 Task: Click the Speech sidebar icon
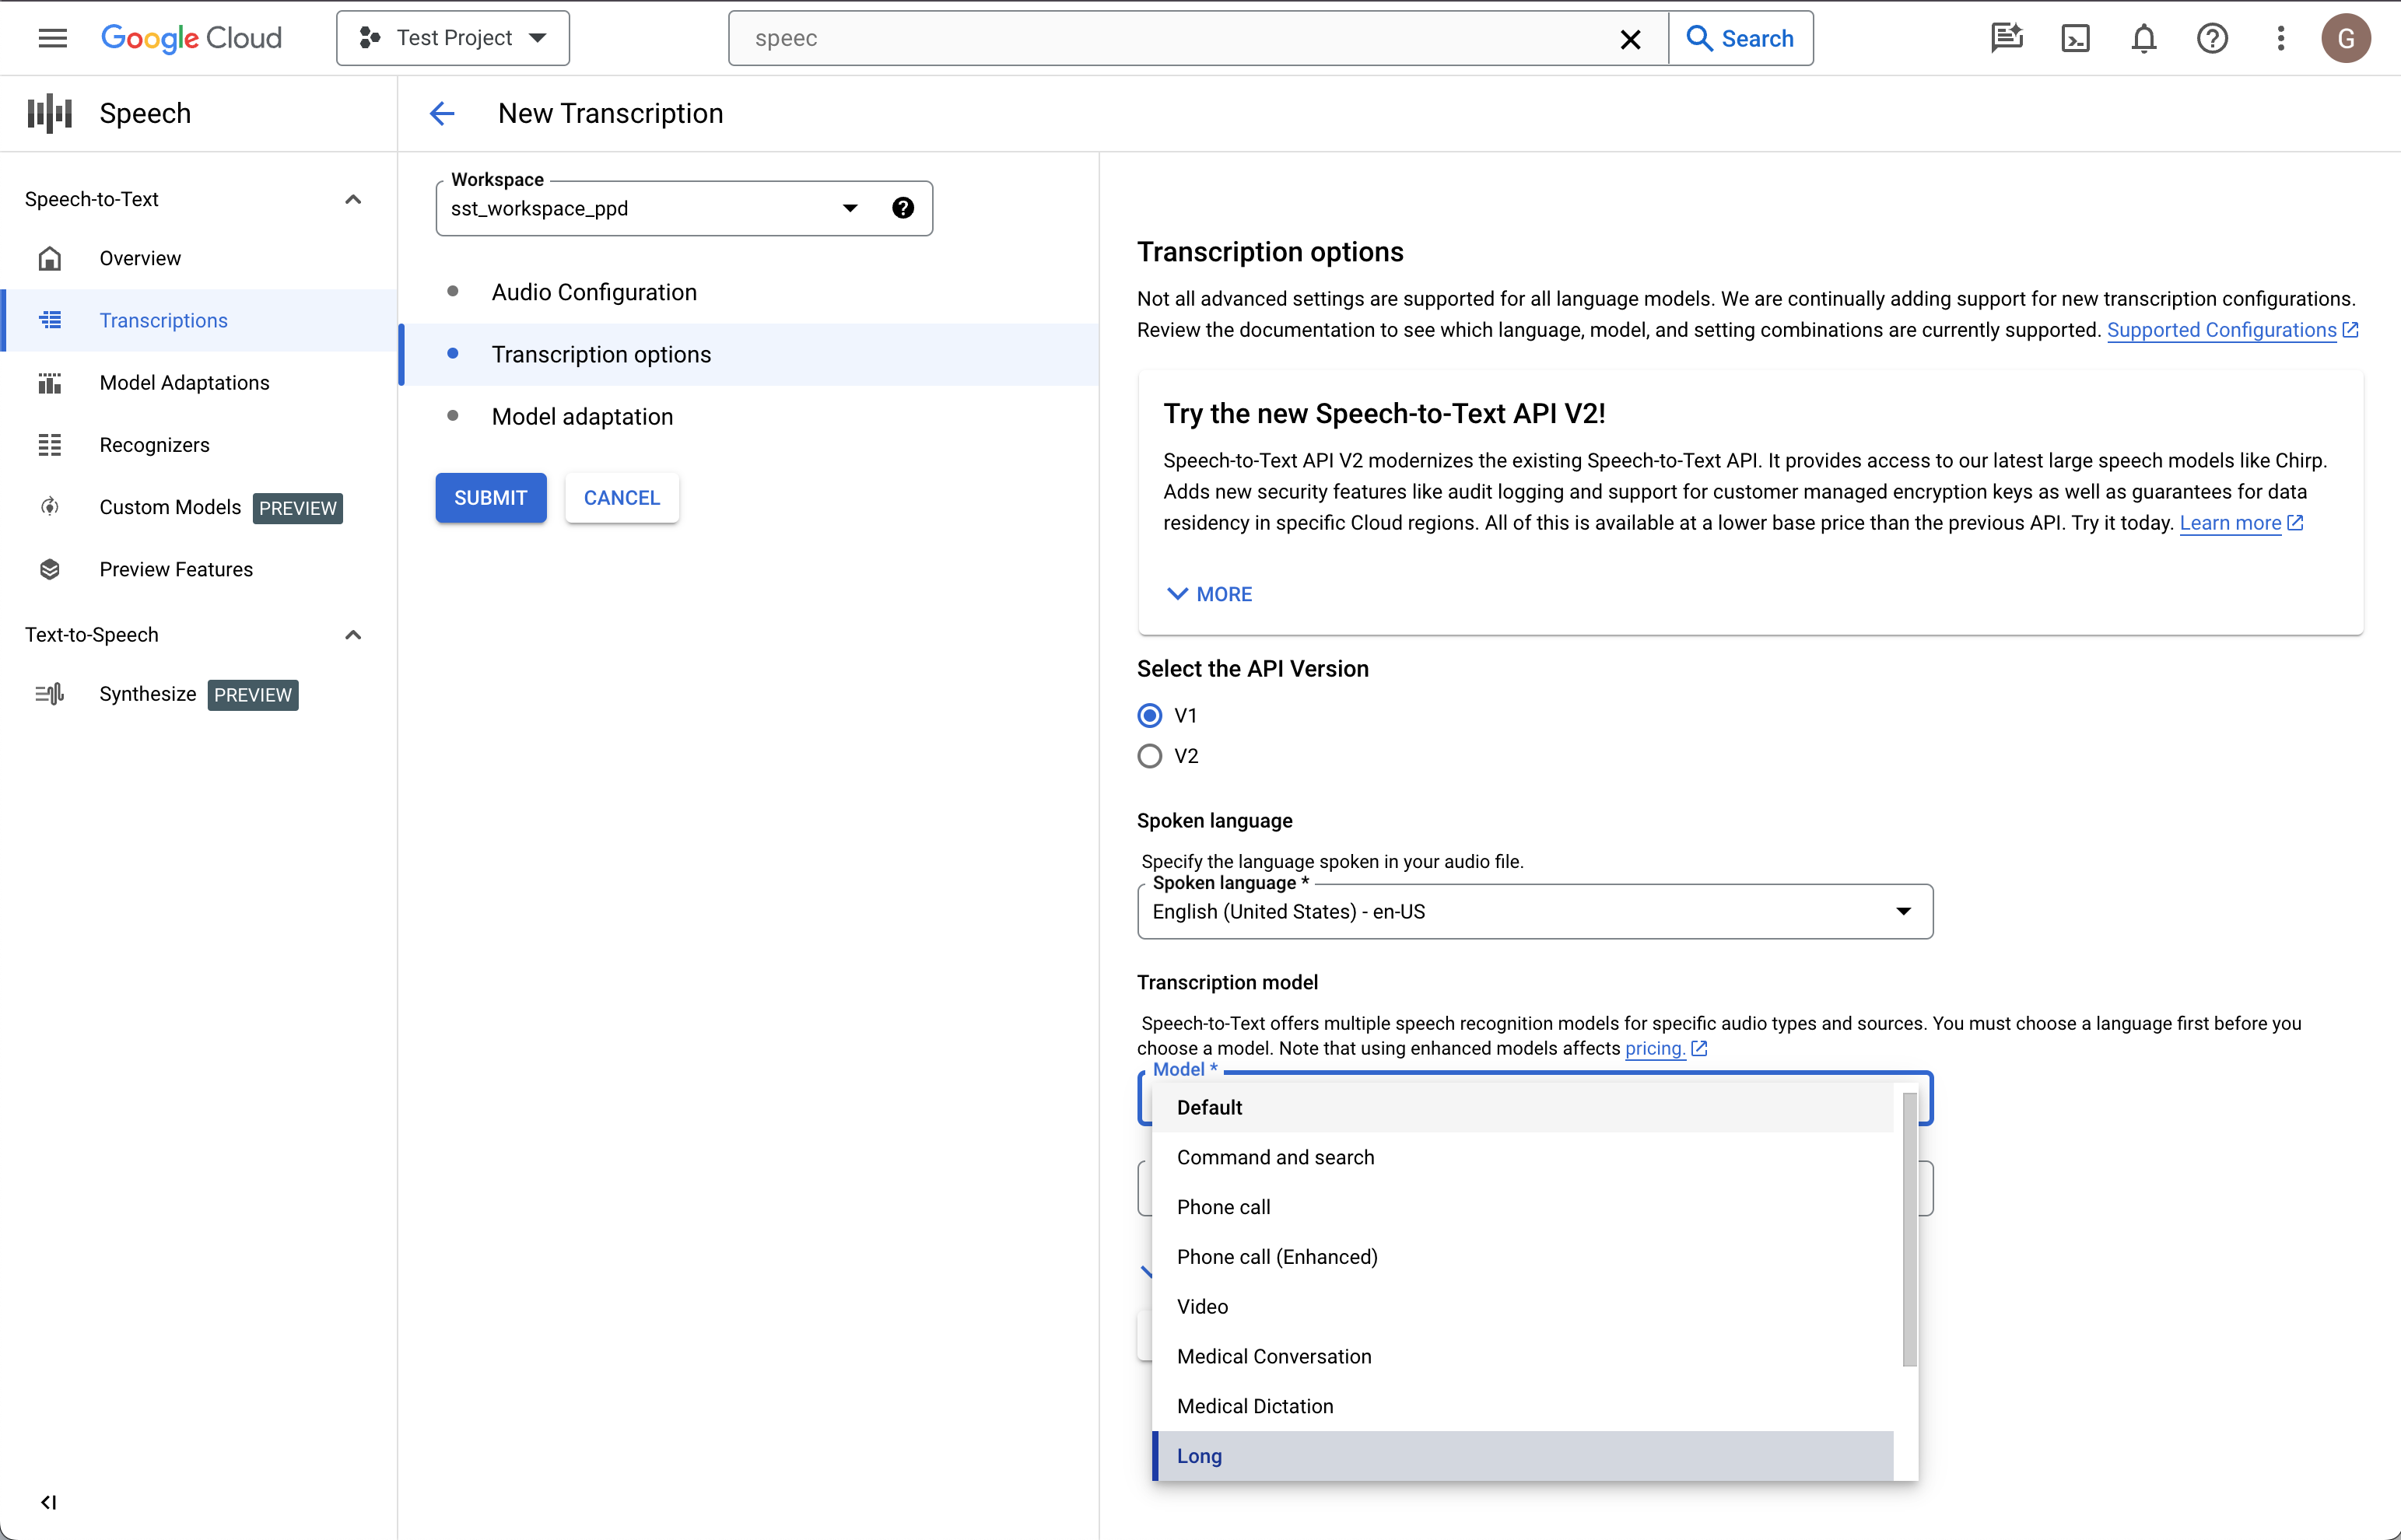pos(47,114)
